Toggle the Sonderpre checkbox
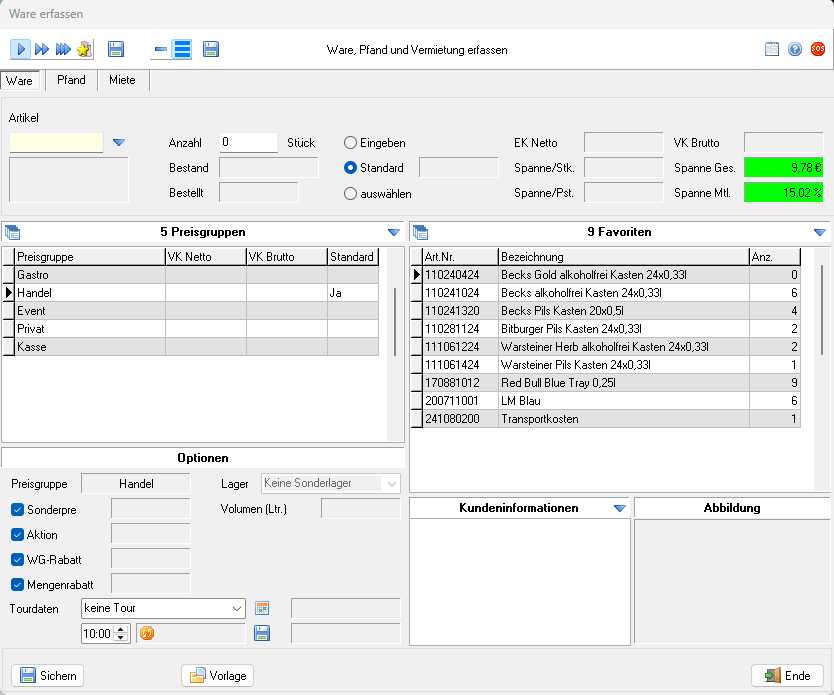The height and width of the screenshot is (695, 834). tap(18, 509)
